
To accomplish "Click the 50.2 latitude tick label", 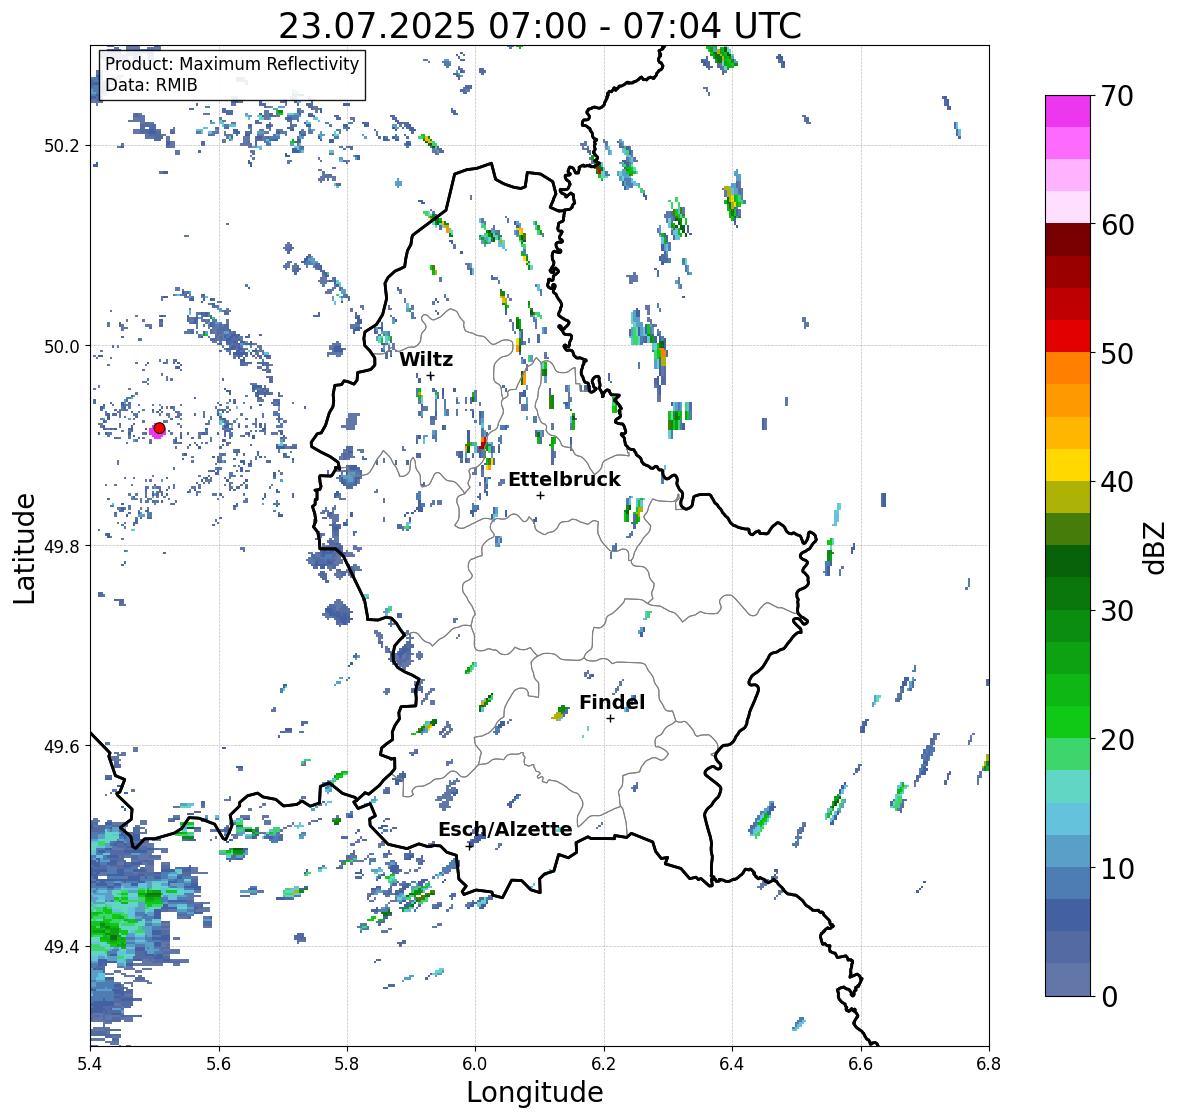I will pos(62,146).
